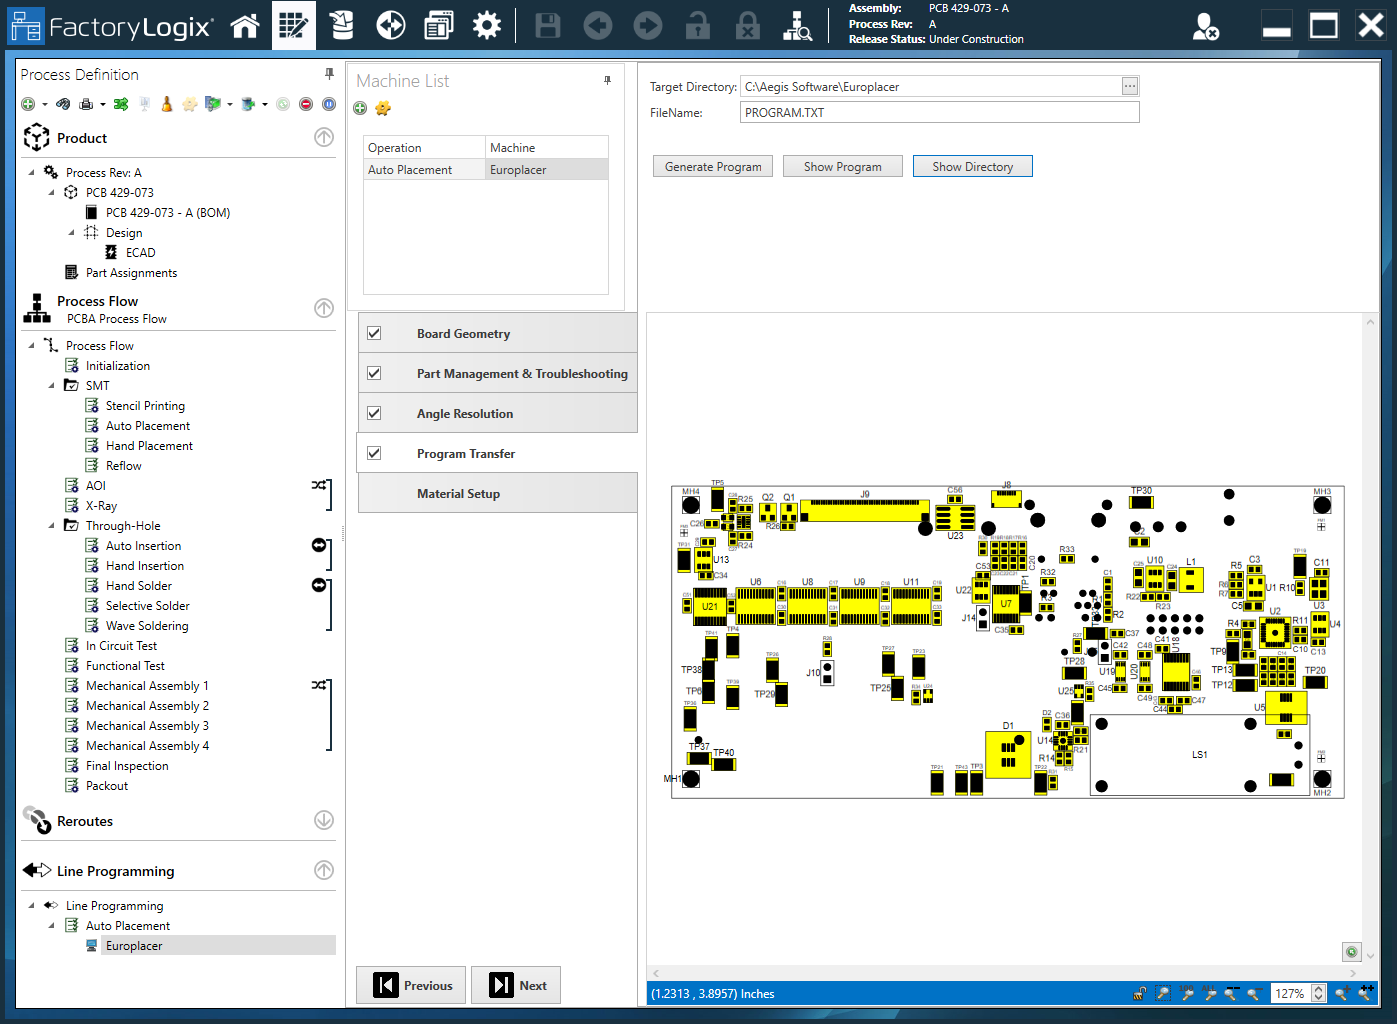Click the Next button
The image size is (1397, 1024).
pos(516,985)
